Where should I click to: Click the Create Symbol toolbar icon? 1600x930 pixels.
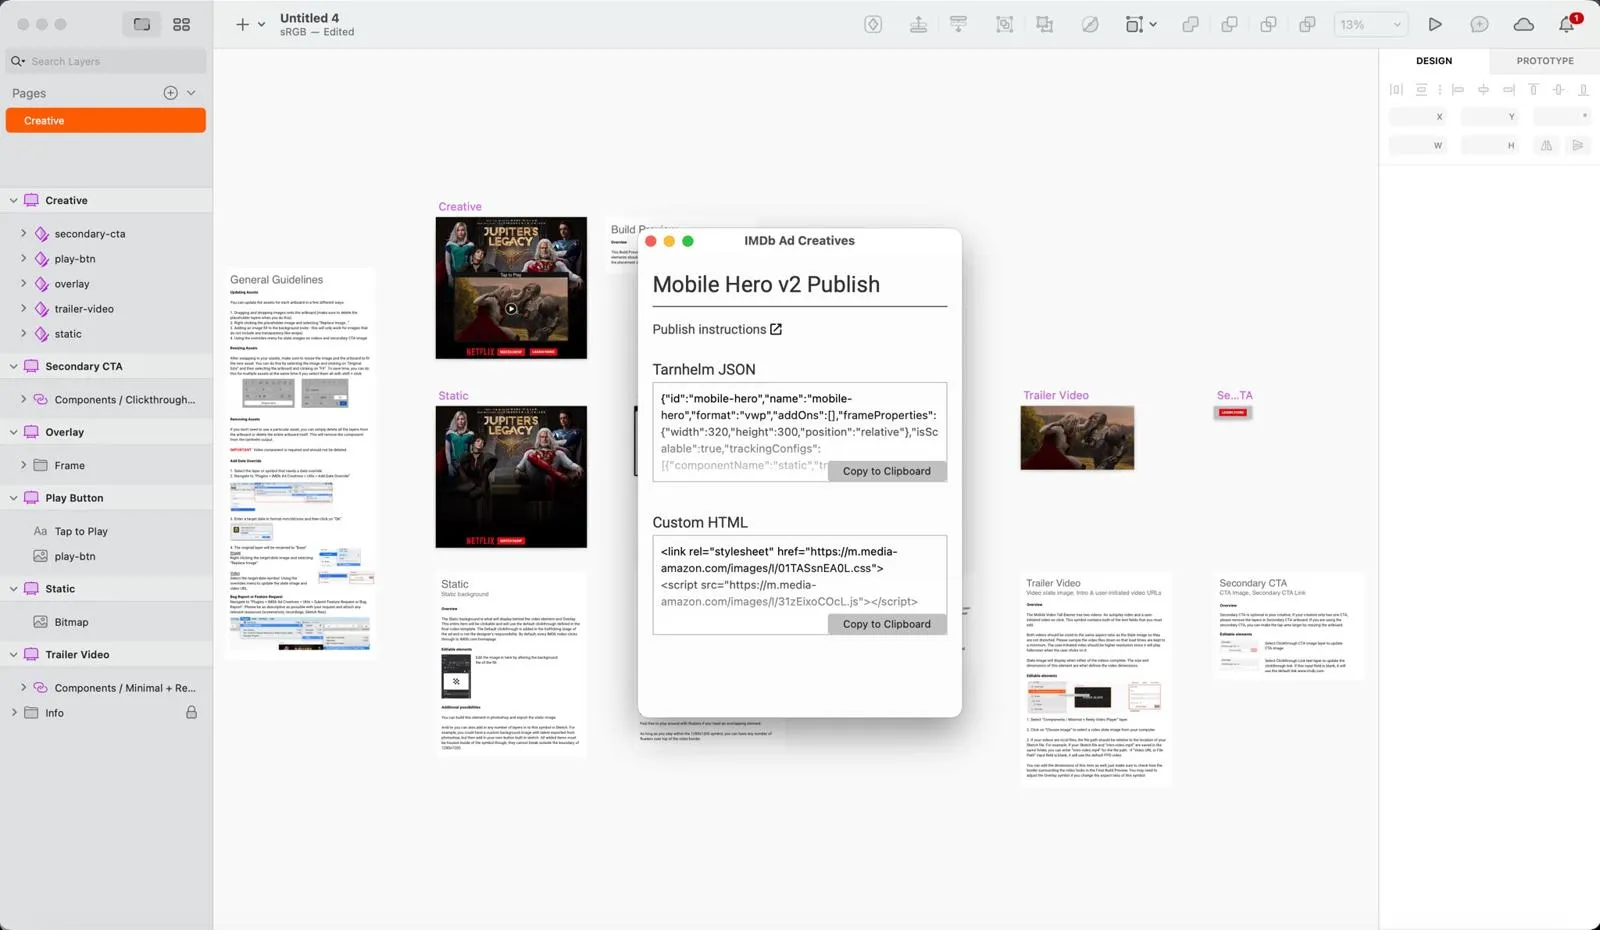click(x=873, y=24)
